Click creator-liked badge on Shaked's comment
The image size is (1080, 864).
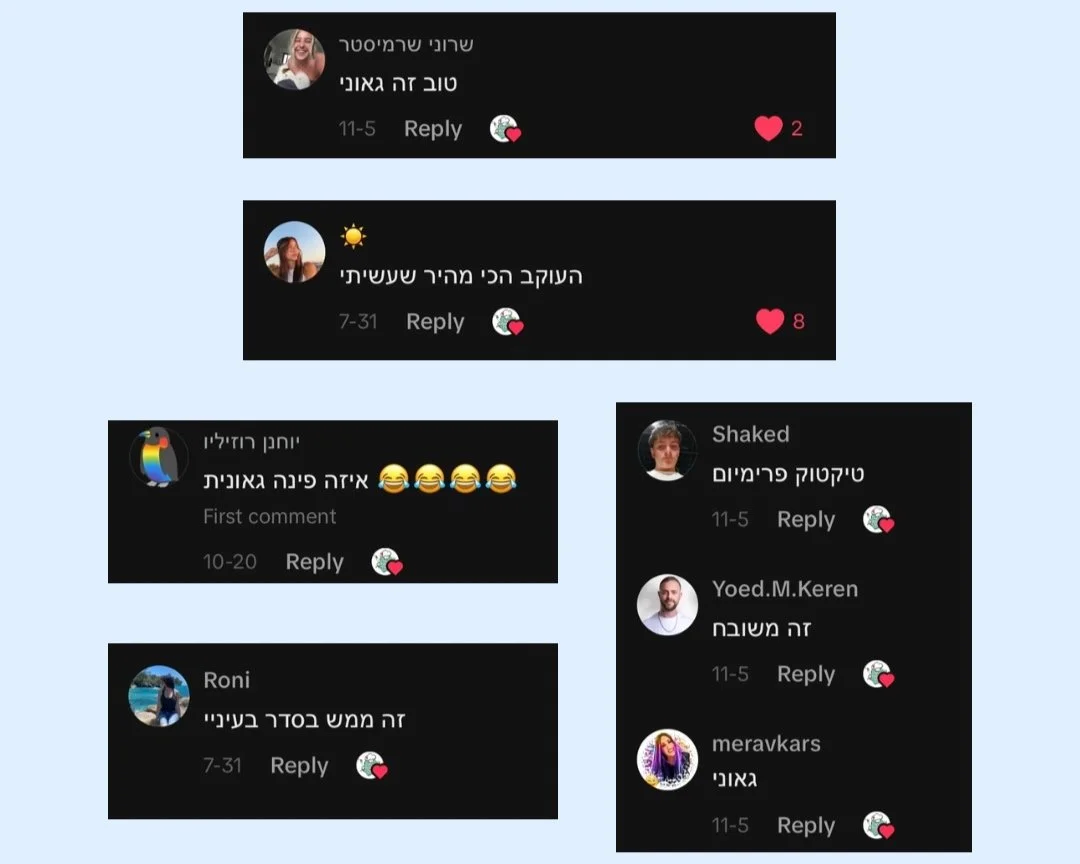pos(878,520)
